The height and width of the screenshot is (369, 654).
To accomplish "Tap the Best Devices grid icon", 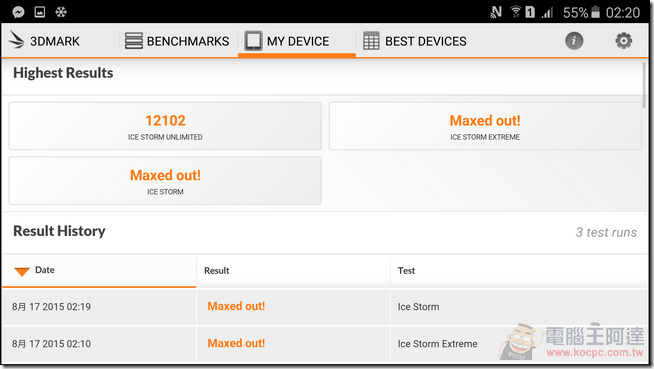I will (x=371, y=41).
